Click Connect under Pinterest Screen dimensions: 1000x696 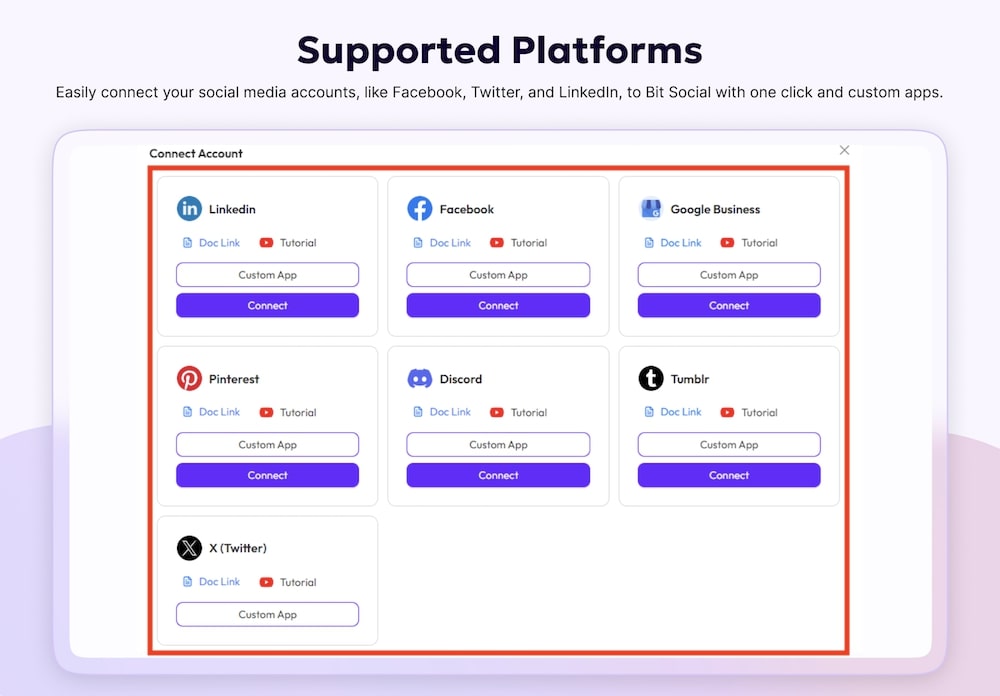[x=267, y=475]
